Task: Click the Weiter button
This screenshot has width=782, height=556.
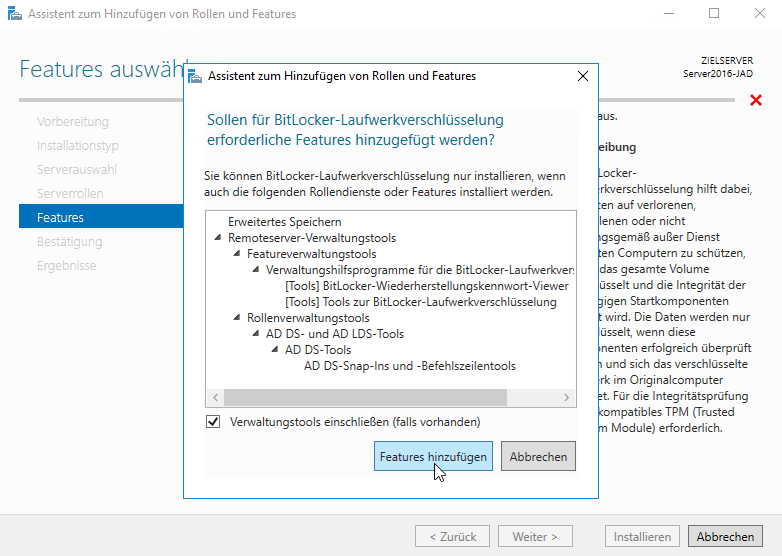Action: point(535,537)
